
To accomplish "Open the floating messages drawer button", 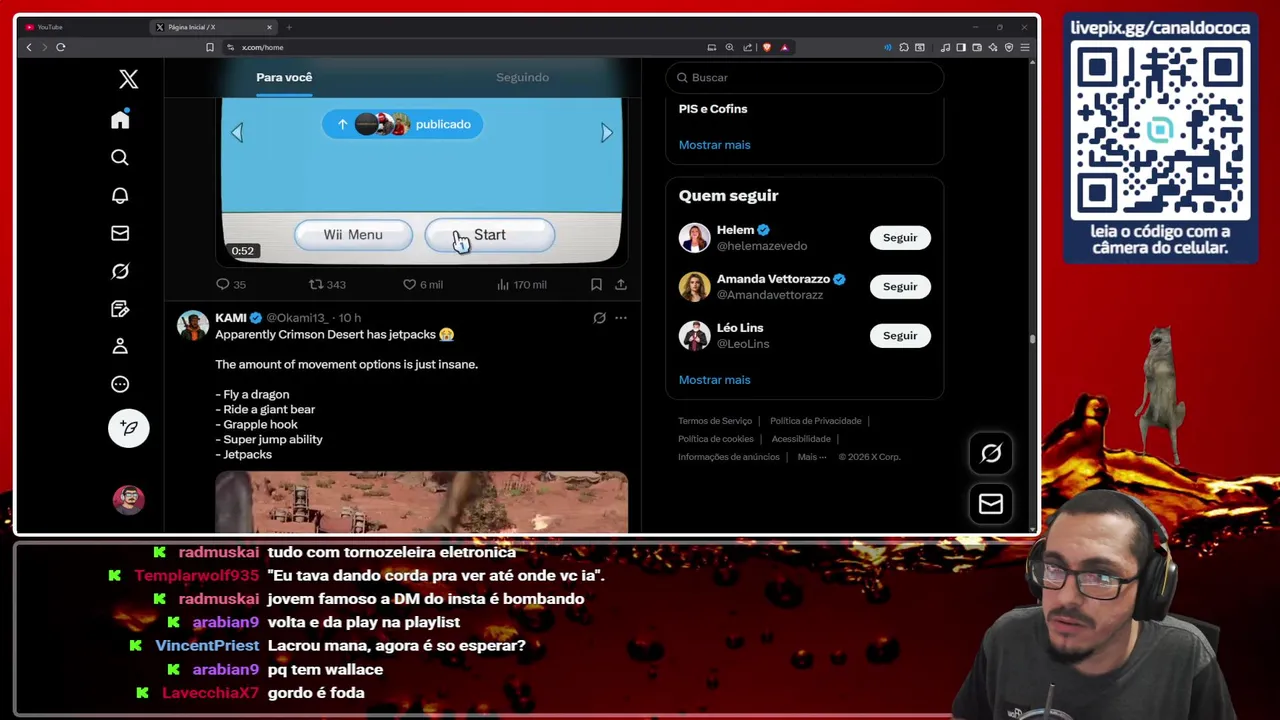I will (x=991, y=504).
